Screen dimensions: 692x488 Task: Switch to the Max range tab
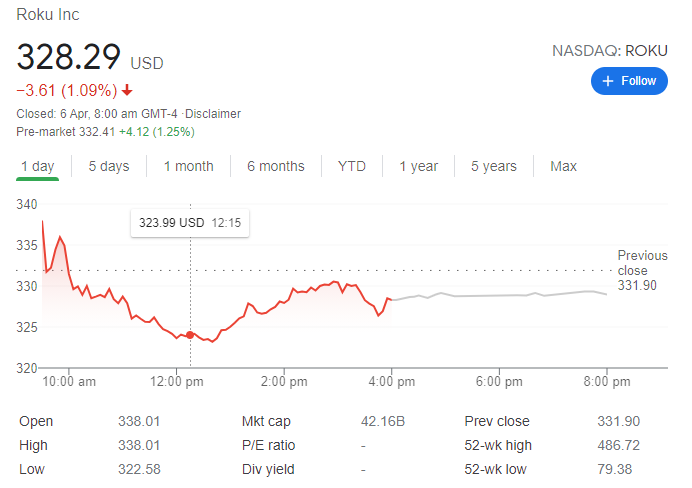[x=564, y=166]
